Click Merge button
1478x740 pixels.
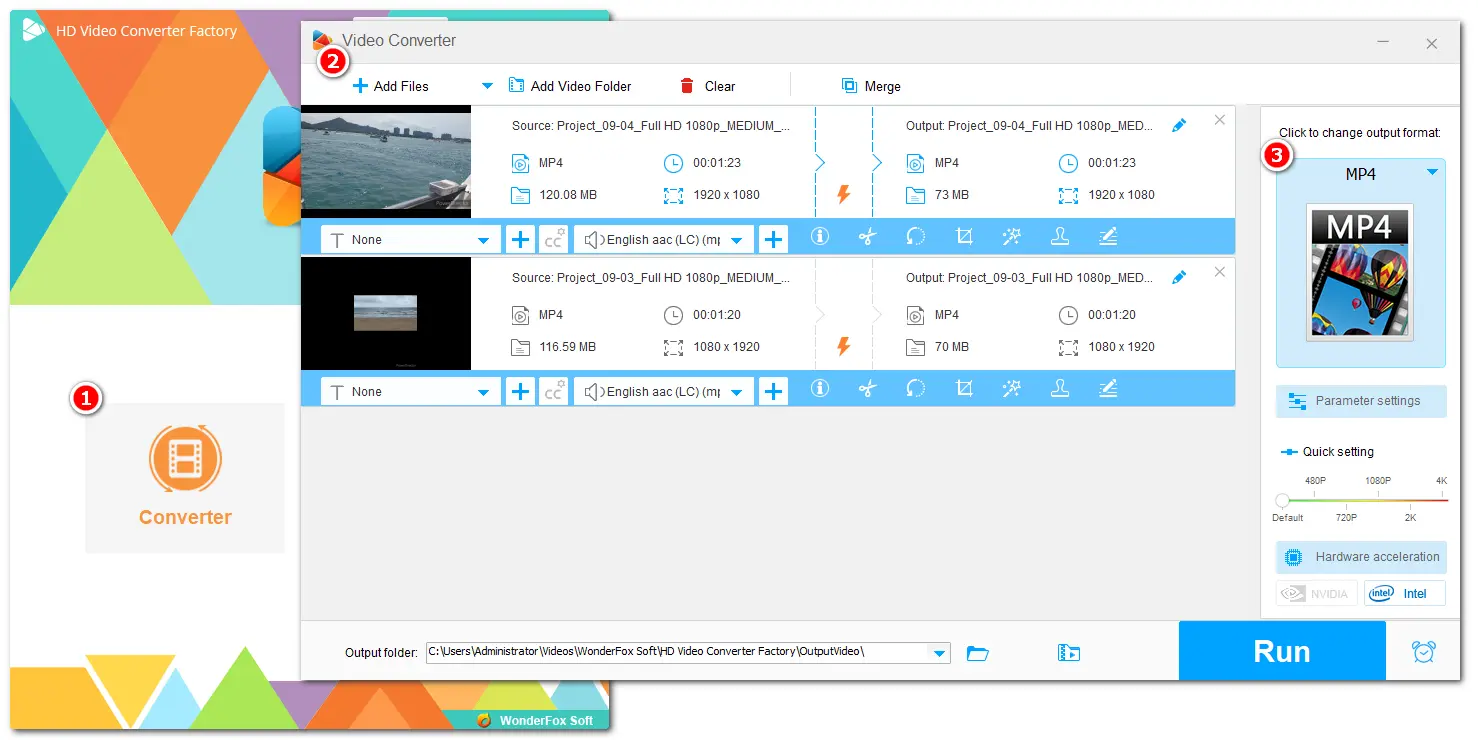871,86
